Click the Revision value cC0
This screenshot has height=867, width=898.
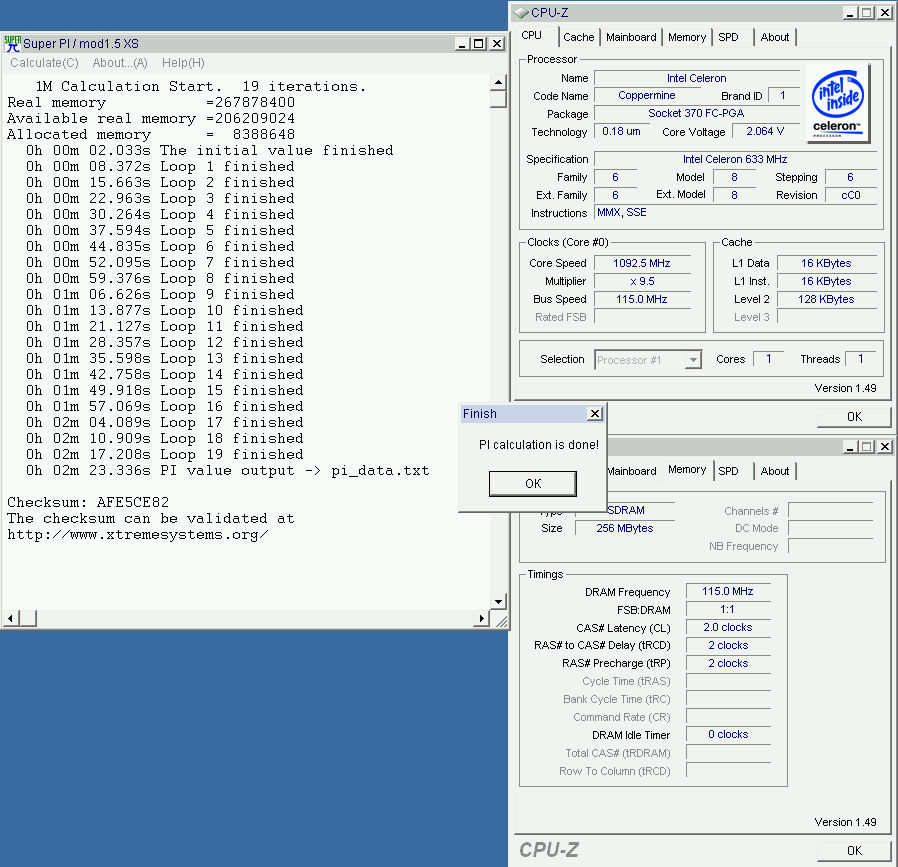pyautogui.click(x=850, y=195)
